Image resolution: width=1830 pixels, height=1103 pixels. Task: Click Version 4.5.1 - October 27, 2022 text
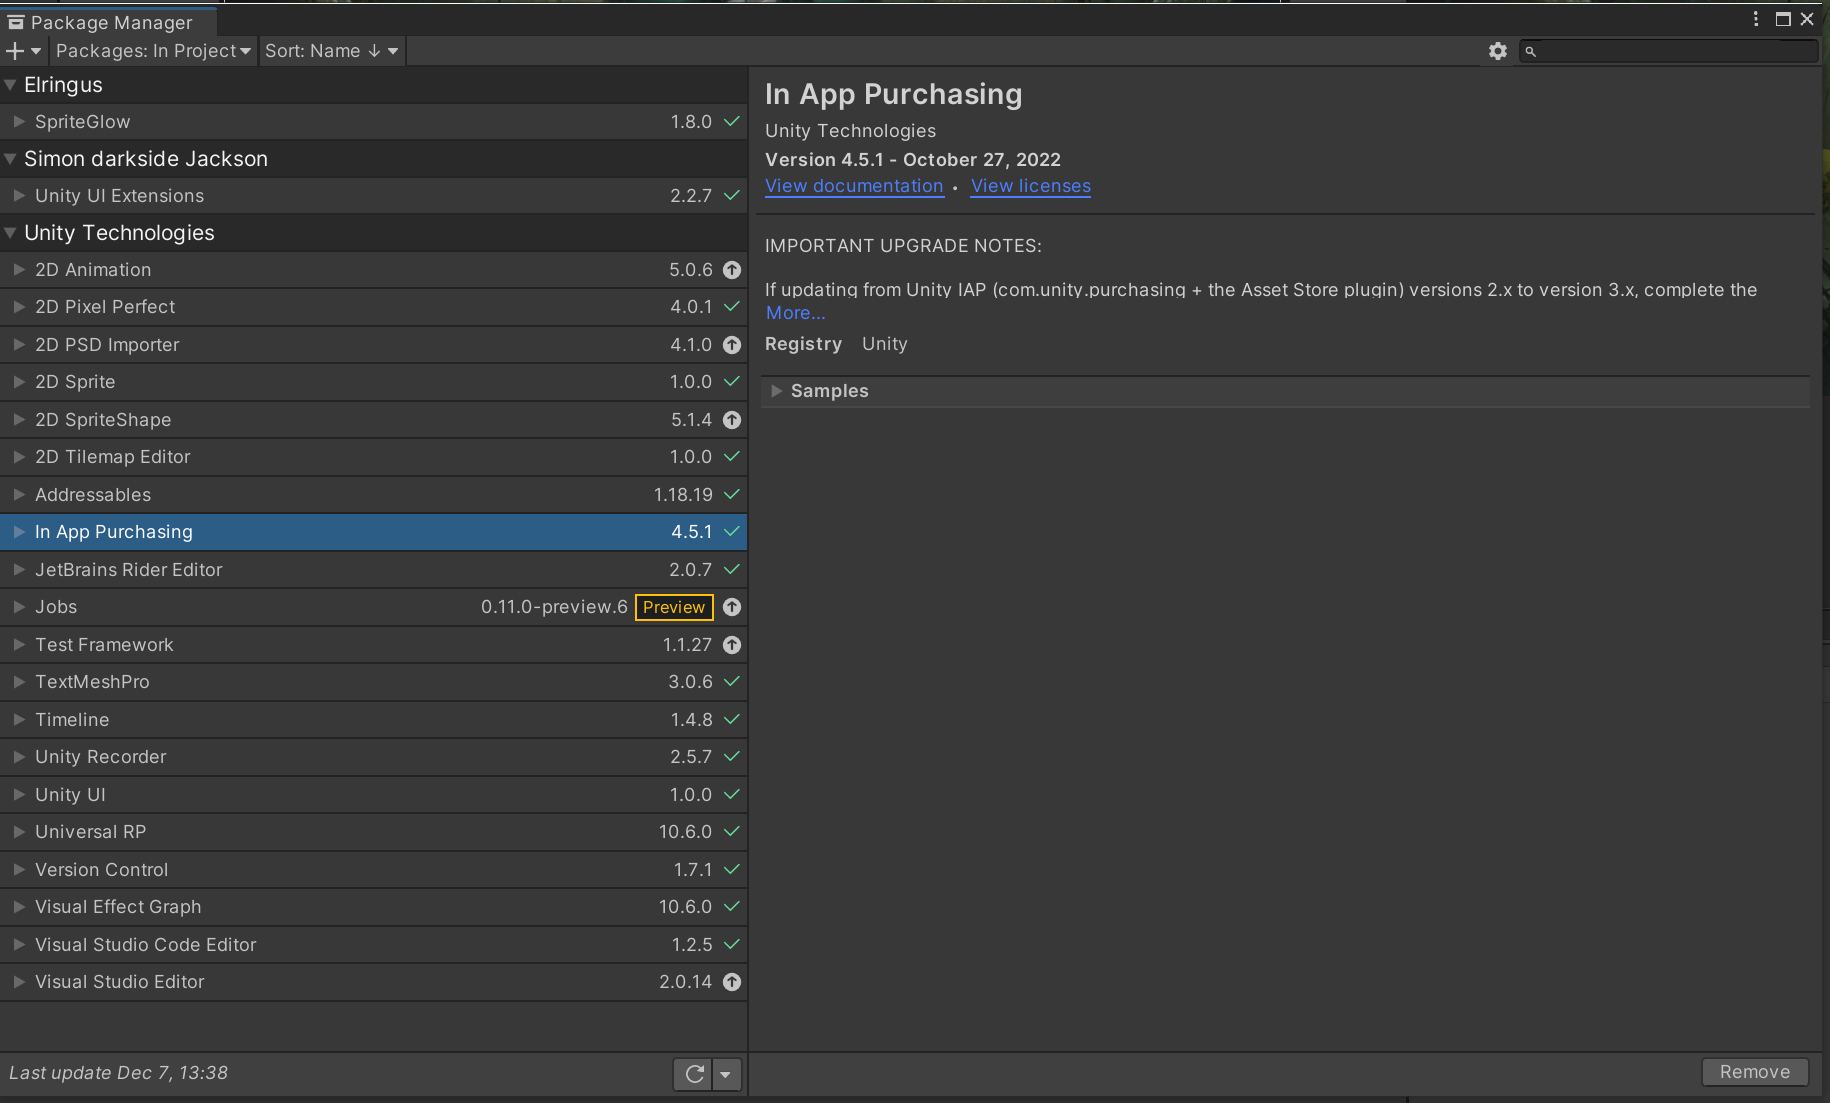click(x=913, y=160)
